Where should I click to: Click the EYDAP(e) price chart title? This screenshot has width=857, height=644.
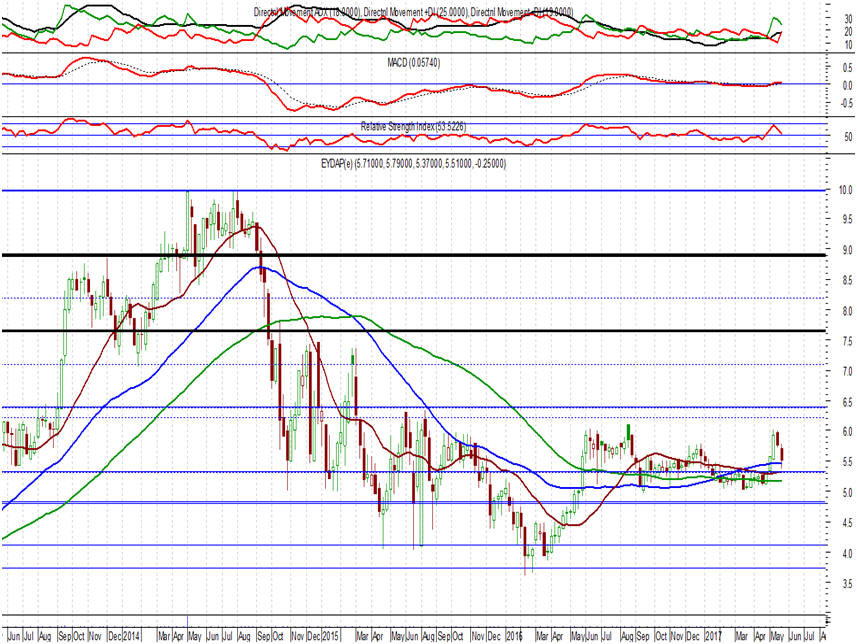point(413,163)
